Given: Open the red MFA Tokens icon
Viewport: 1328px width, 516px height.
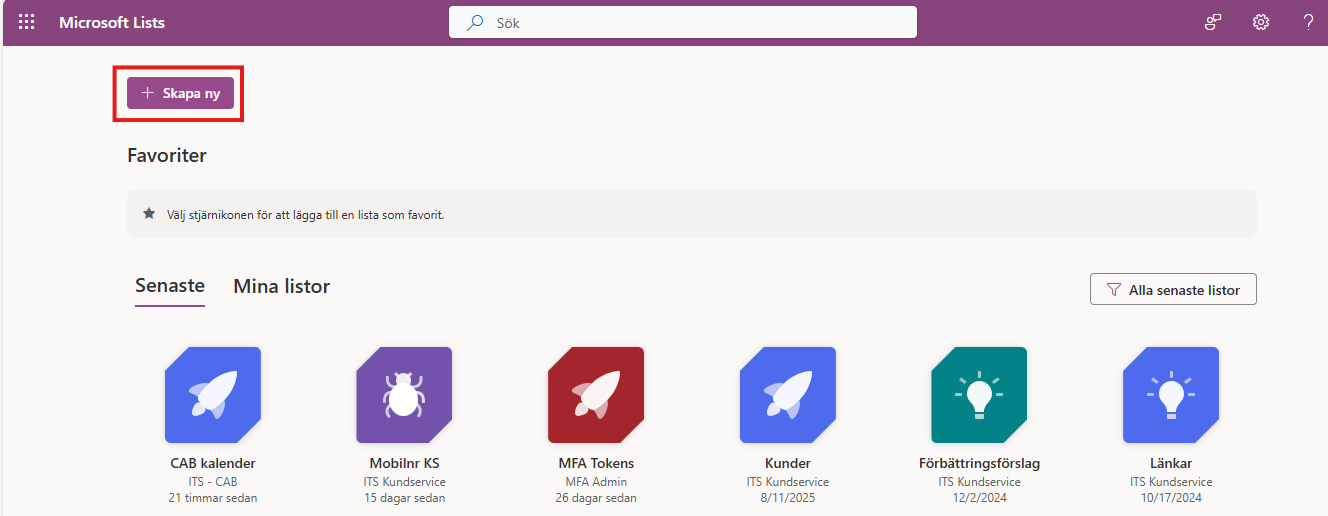Looking at the screenshot, I should coord(596,395).
